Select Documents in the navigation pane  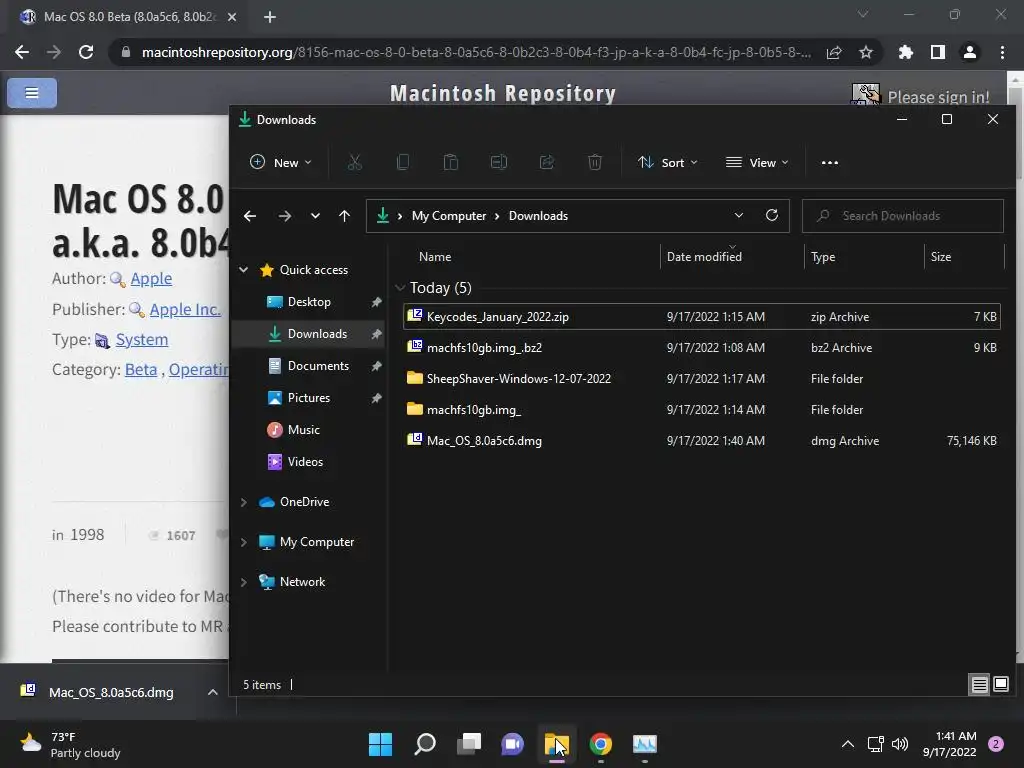pyautogui.click(x=318, y=366)
